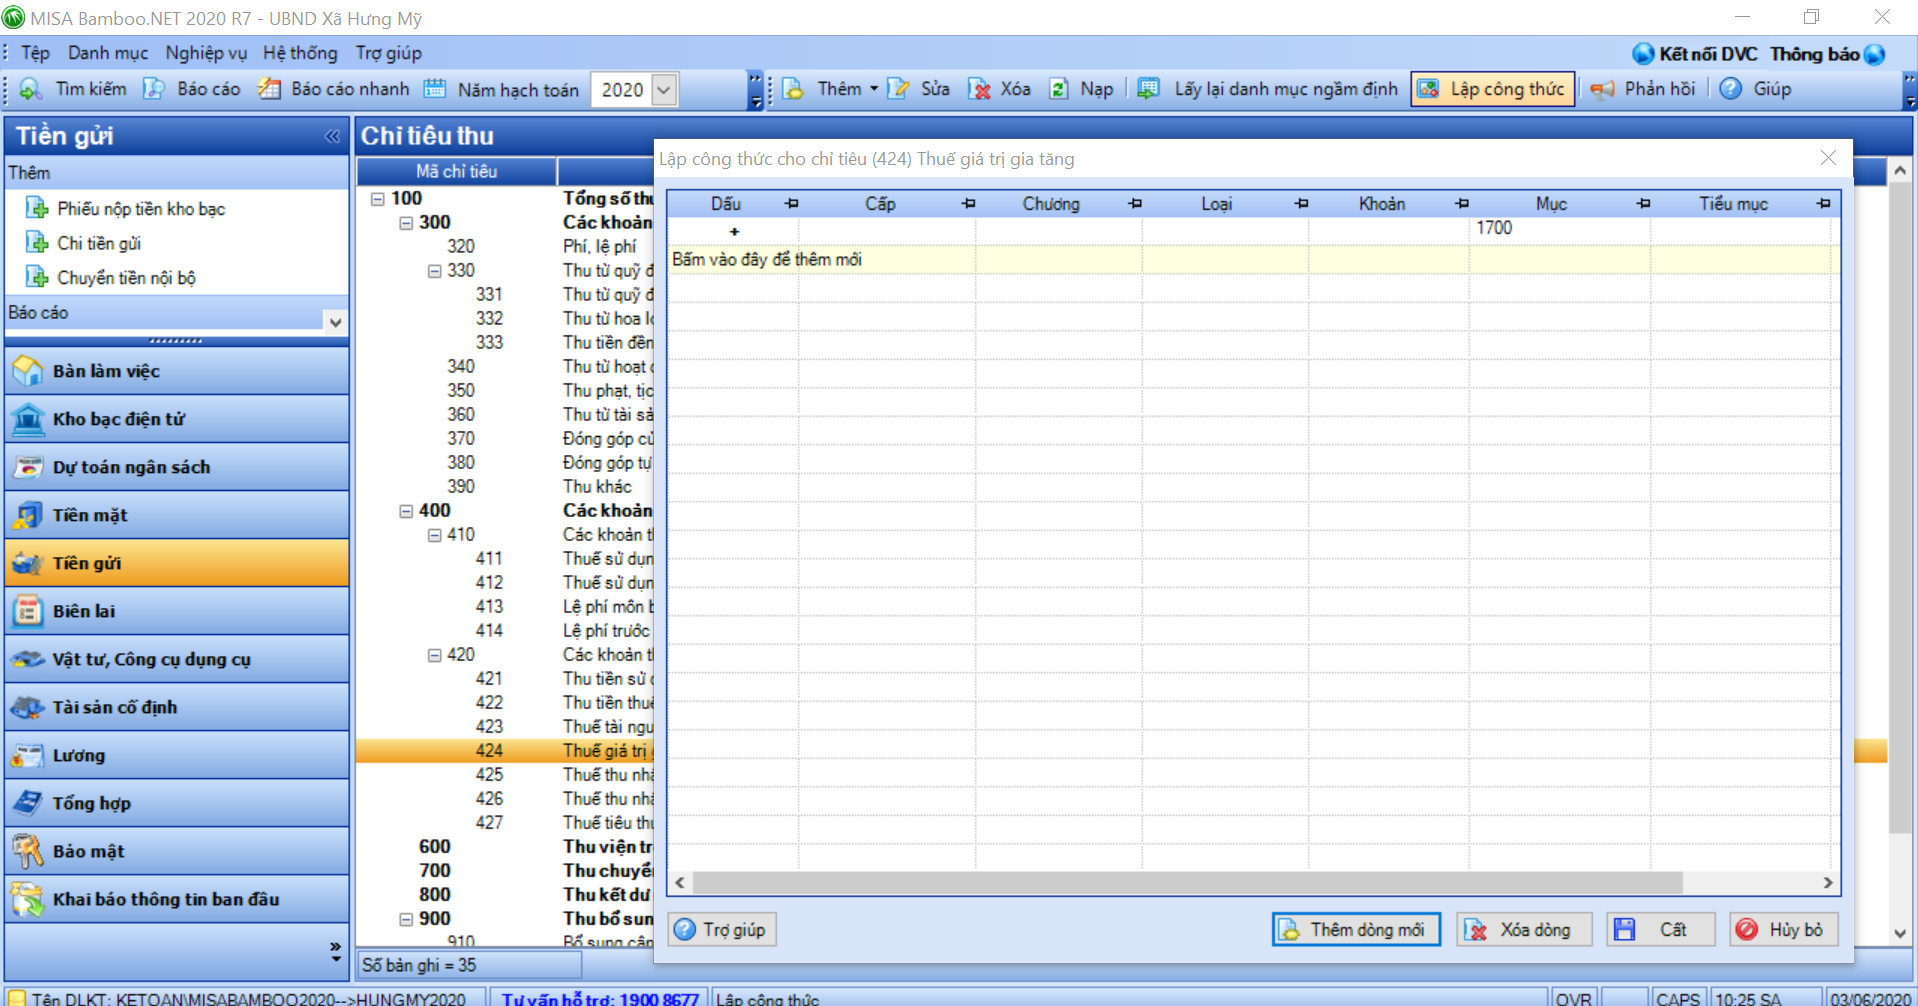Viewport: 1918px width, 1006px height.
Task: Pin the Dấu column header
Action: 792,204
